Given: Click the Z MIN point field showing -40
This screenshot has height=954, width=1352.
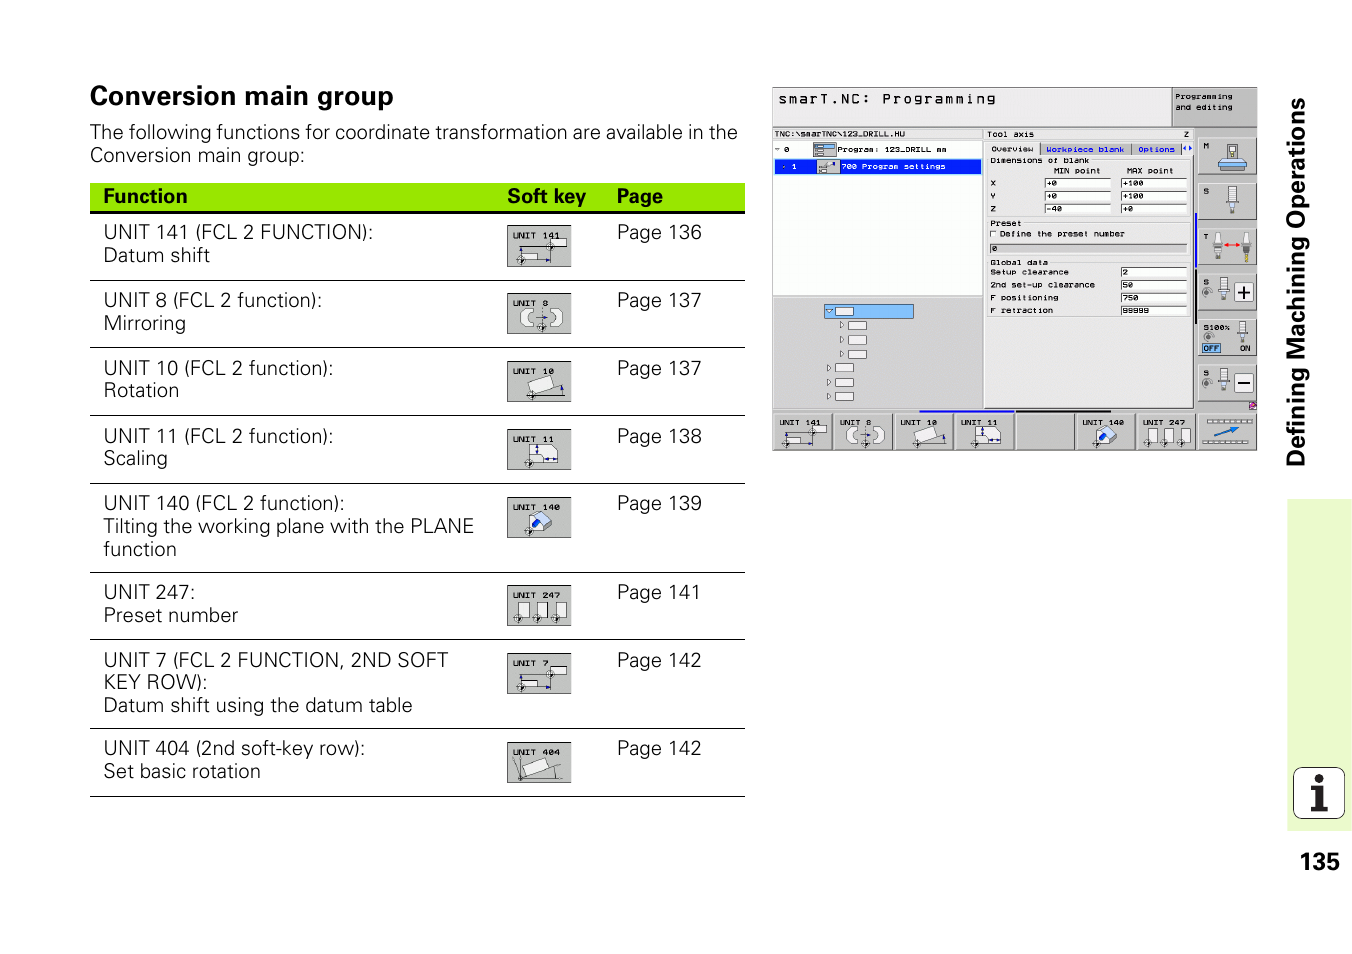Looking at the screenshot, I should (x=1077, y=209).
